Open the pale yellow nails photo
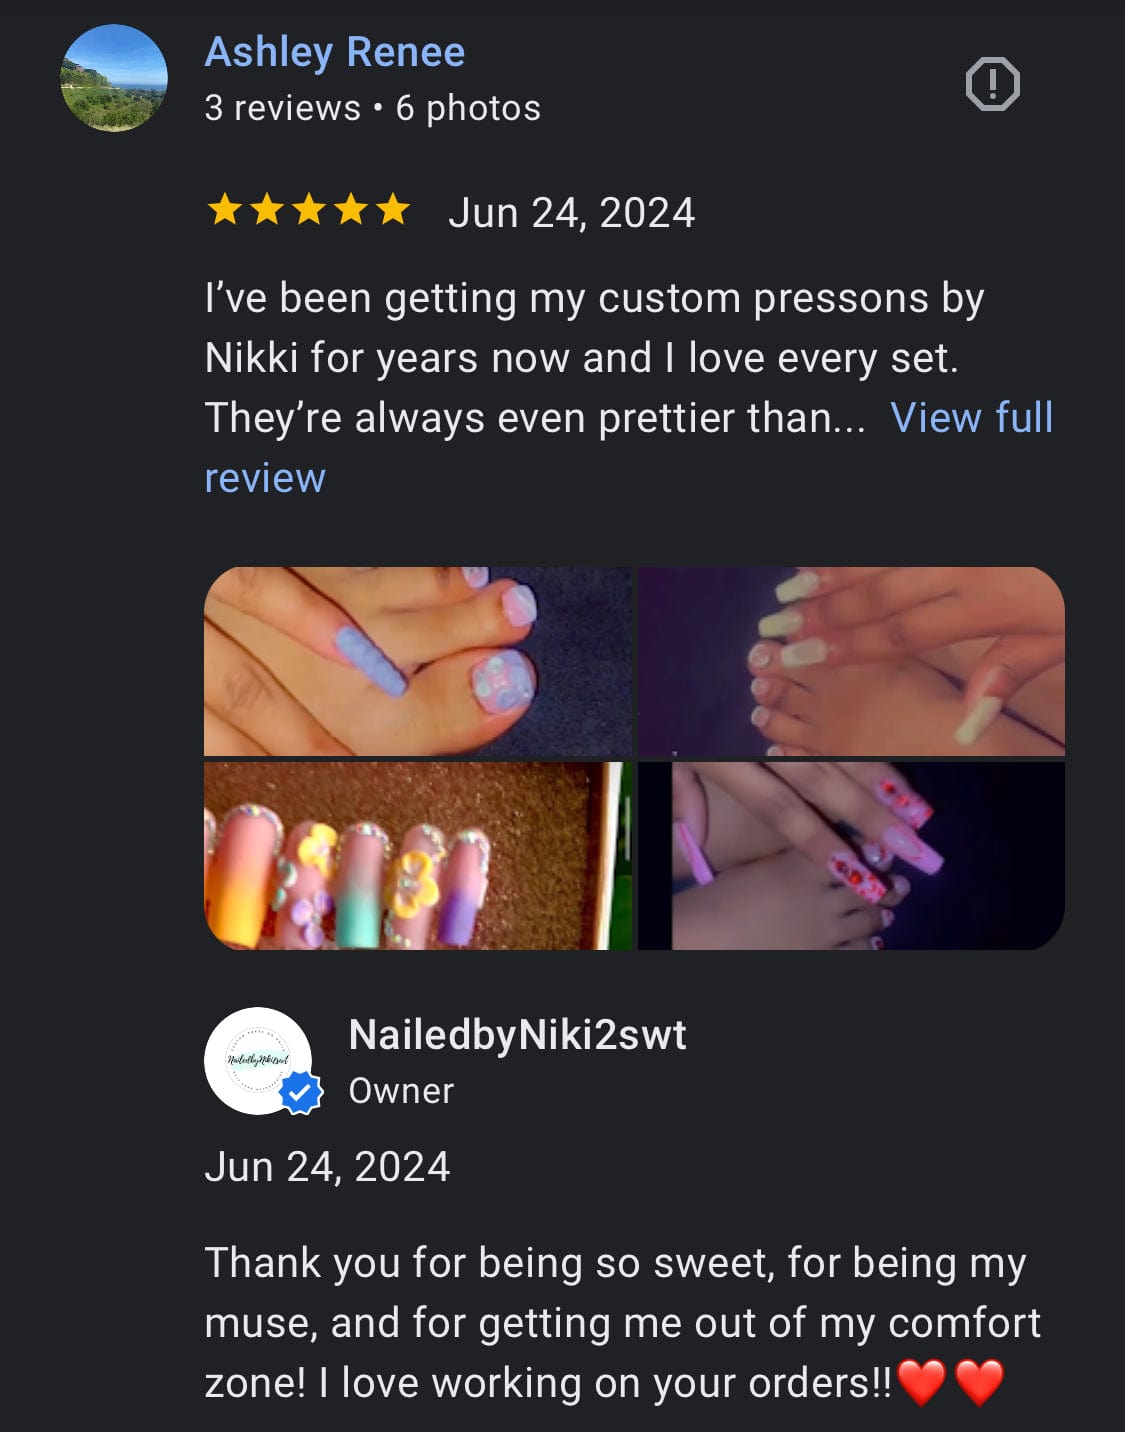This screenshot has height=1432, width=1125. pyautogui.click(x=851, y=661)
